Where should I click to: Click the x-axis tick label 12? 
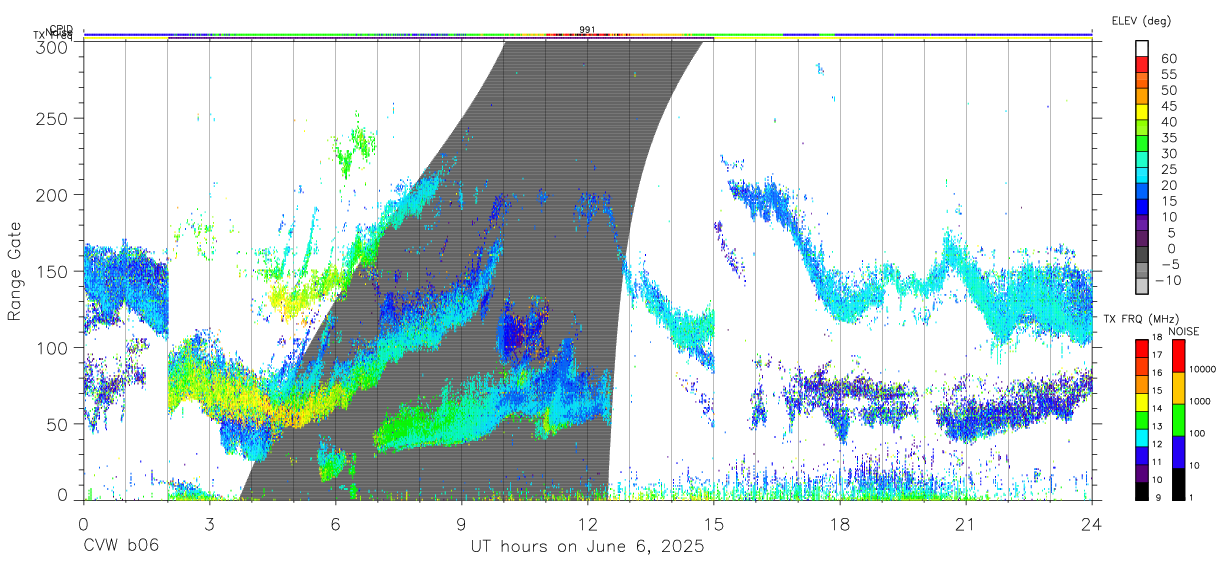pyautogui.click(x=587, y=523)
